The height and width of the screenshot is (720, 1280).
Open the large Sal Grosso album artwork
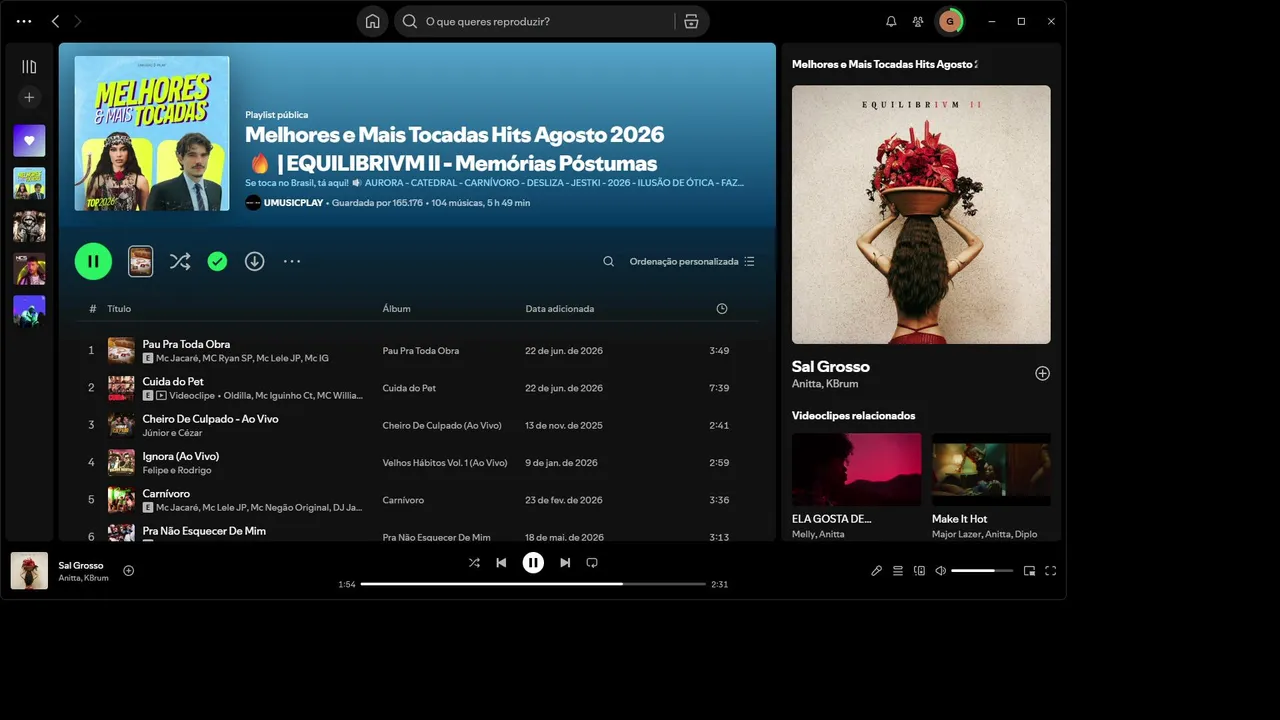tap(921, 215)
